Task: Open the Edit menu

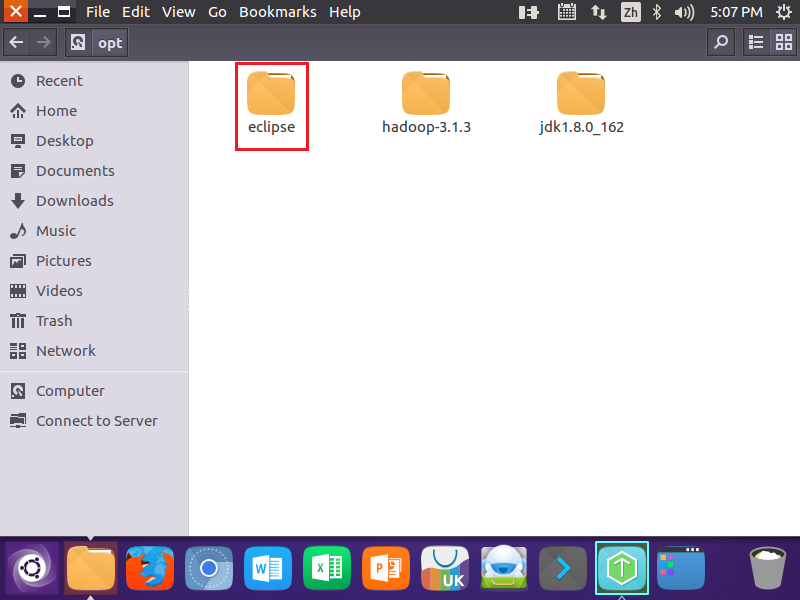Action: point(136,12)
